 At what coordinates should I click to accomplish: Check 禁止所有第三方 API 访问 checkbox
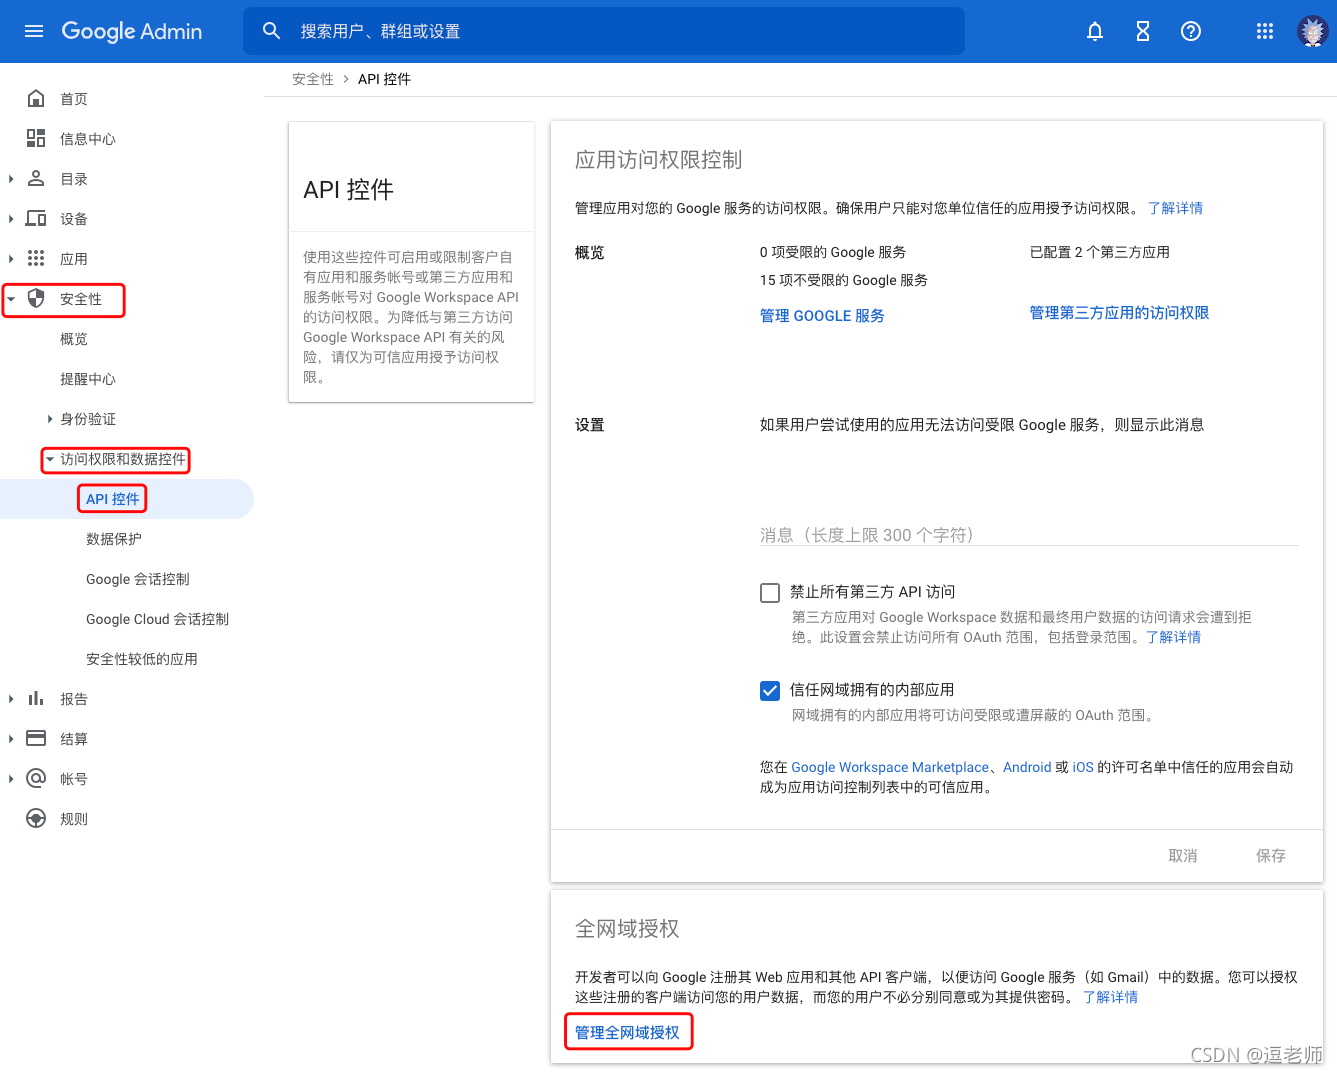coord(770,592)
